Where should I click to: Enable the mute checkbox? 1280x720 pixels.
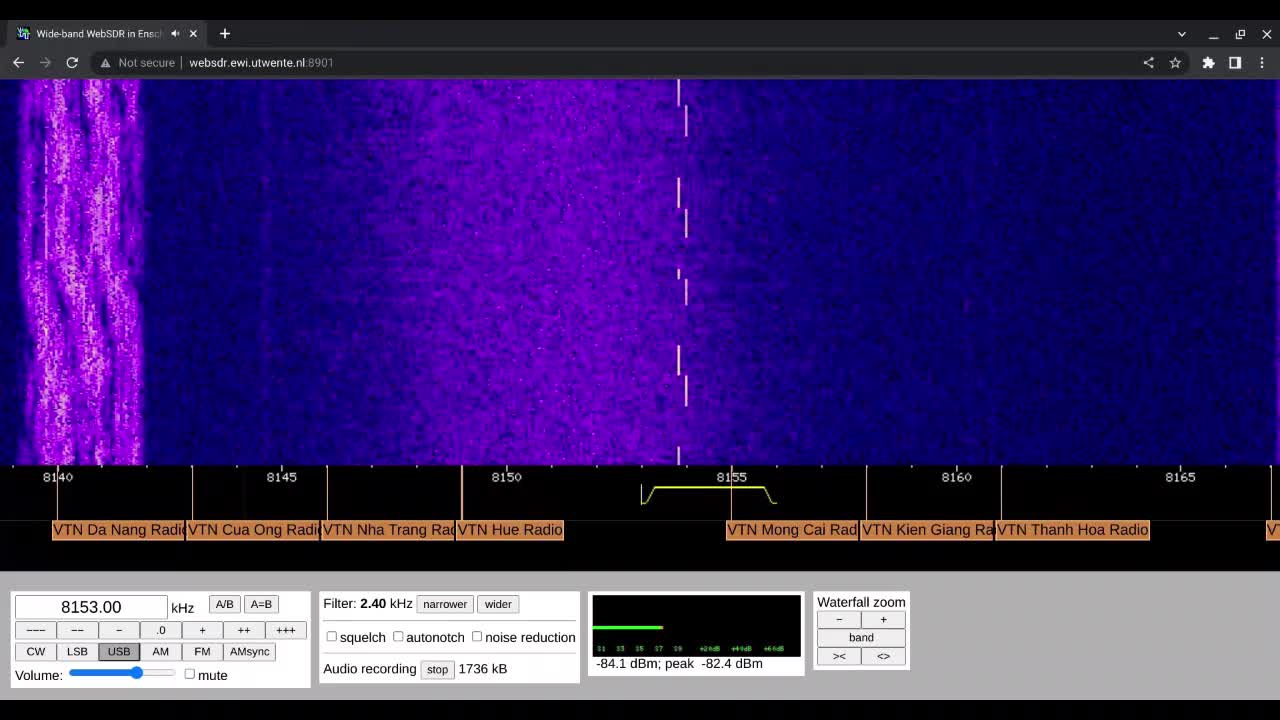pos(190,674)
